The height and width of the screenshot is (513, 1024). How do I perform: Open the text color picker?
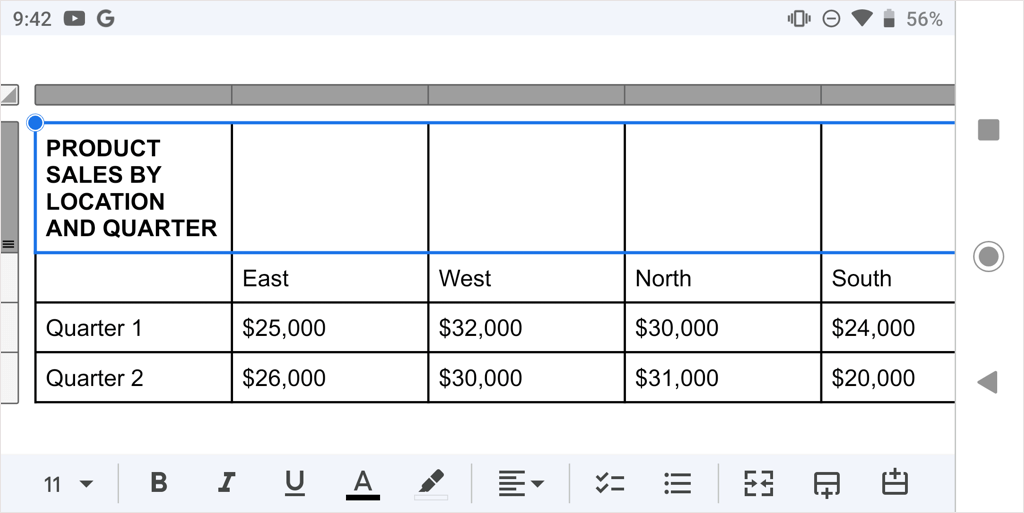click(x=363, y=484)
